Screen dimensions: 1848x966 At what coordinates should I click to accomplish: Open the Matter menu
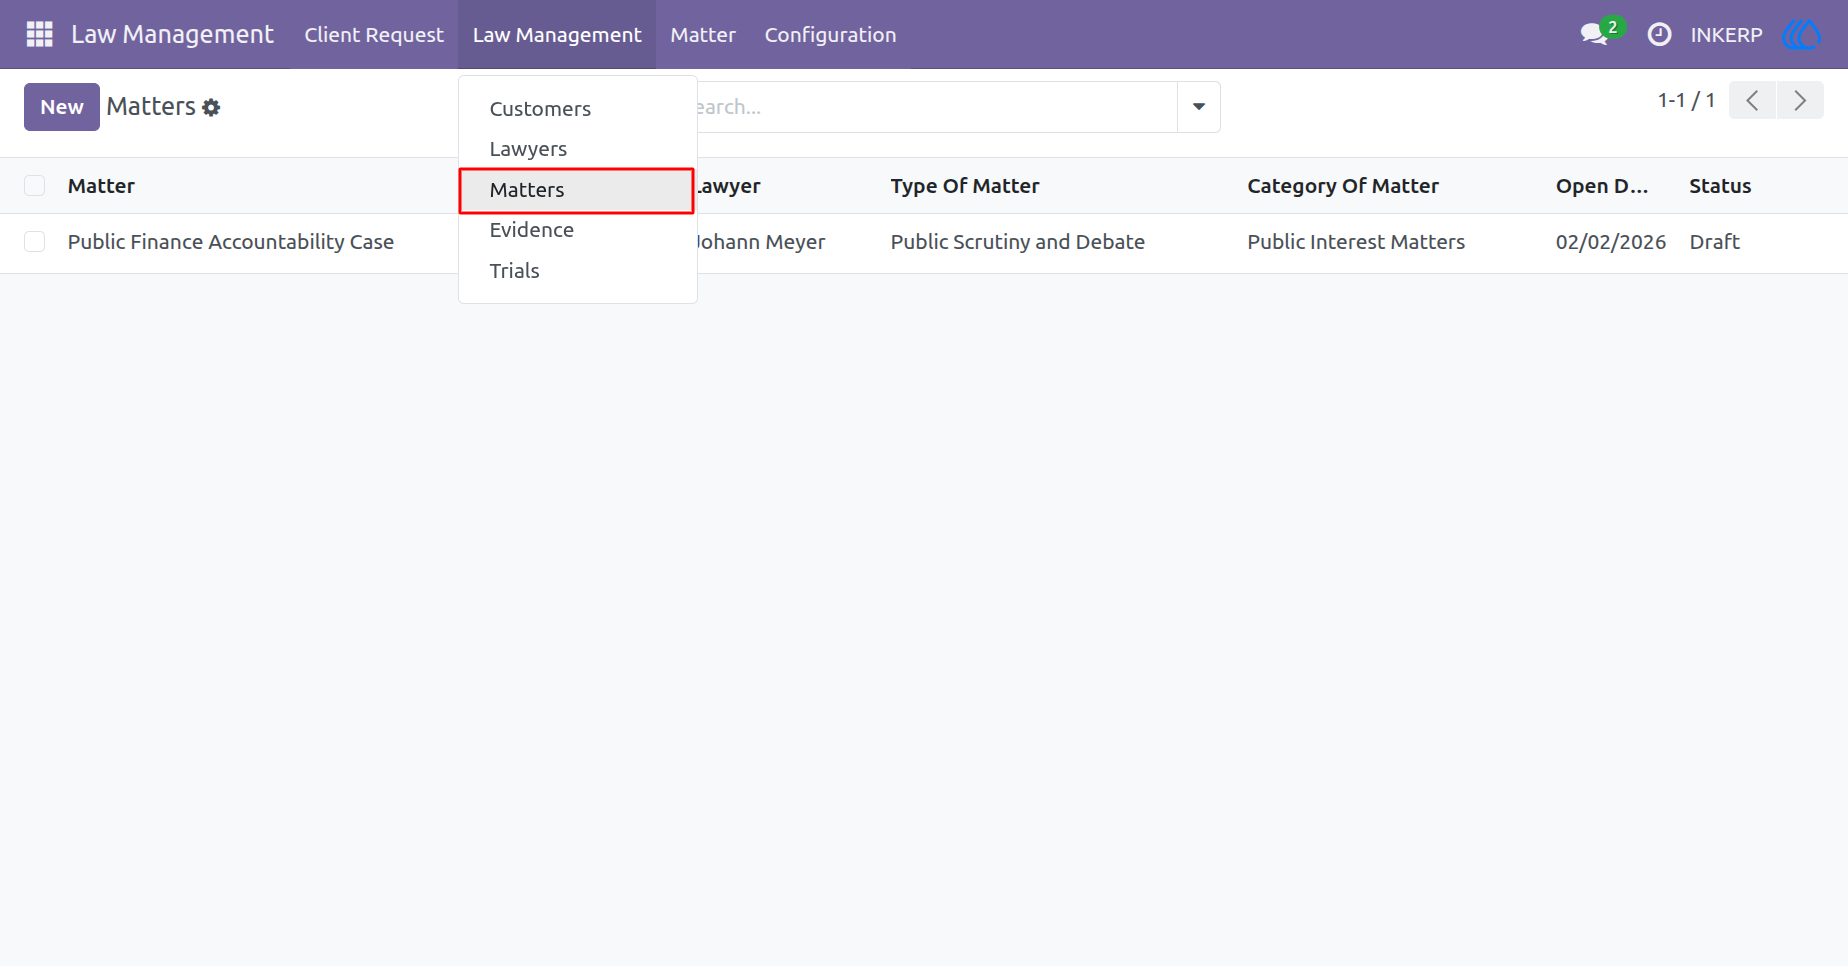tap(703, 34)
